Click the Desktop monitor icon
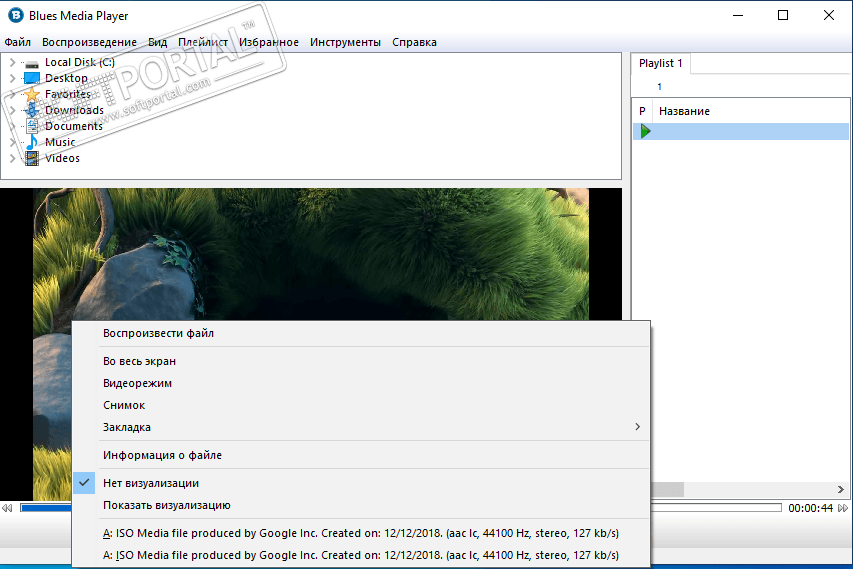Viewport: 853px width, 569px height. pos(32,79)
